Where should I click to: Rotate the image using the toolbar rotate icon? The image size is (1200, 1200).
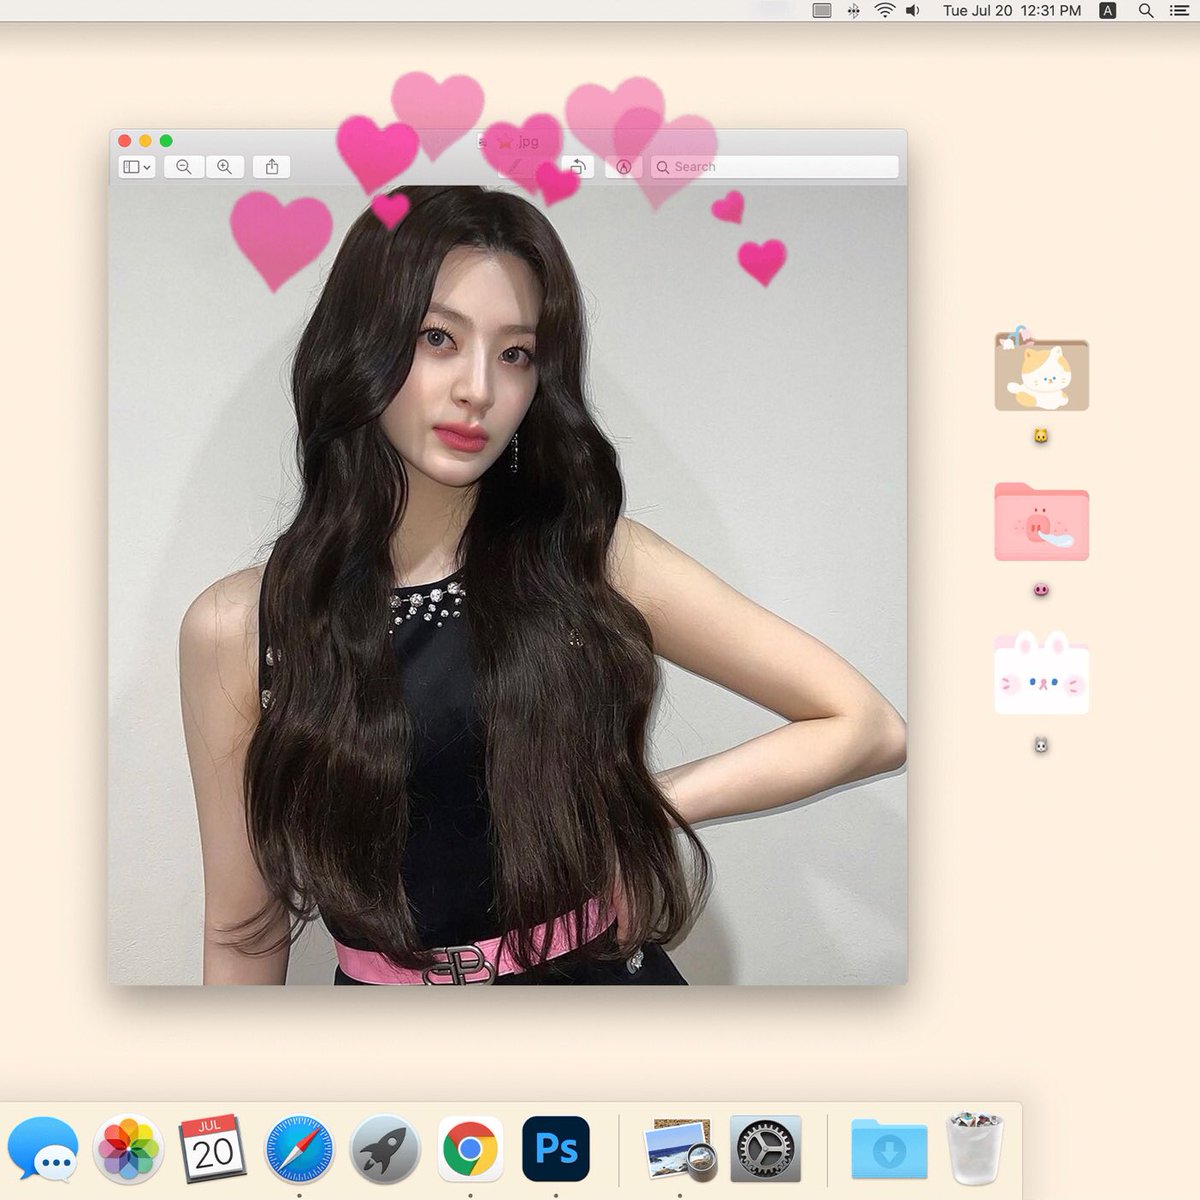point(576,166)
